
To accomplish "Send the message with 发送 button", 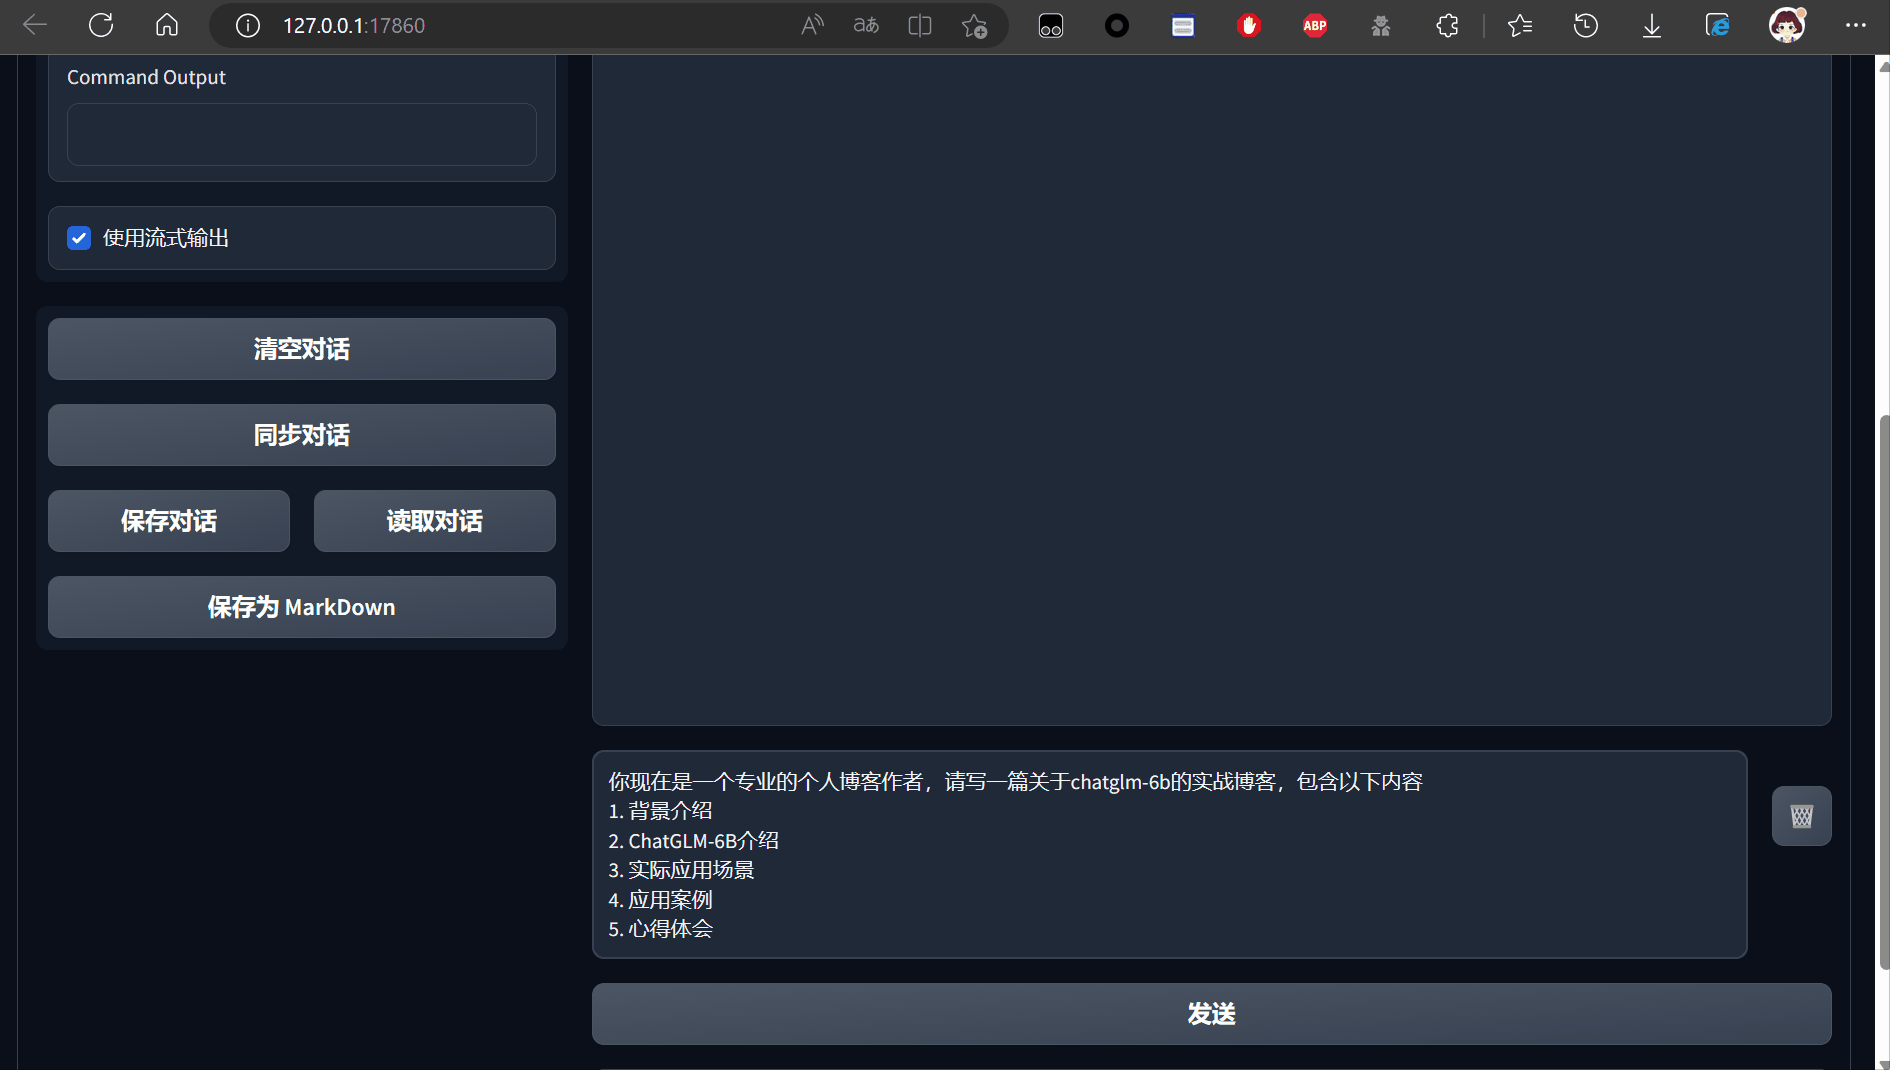I will 1211,1014.
